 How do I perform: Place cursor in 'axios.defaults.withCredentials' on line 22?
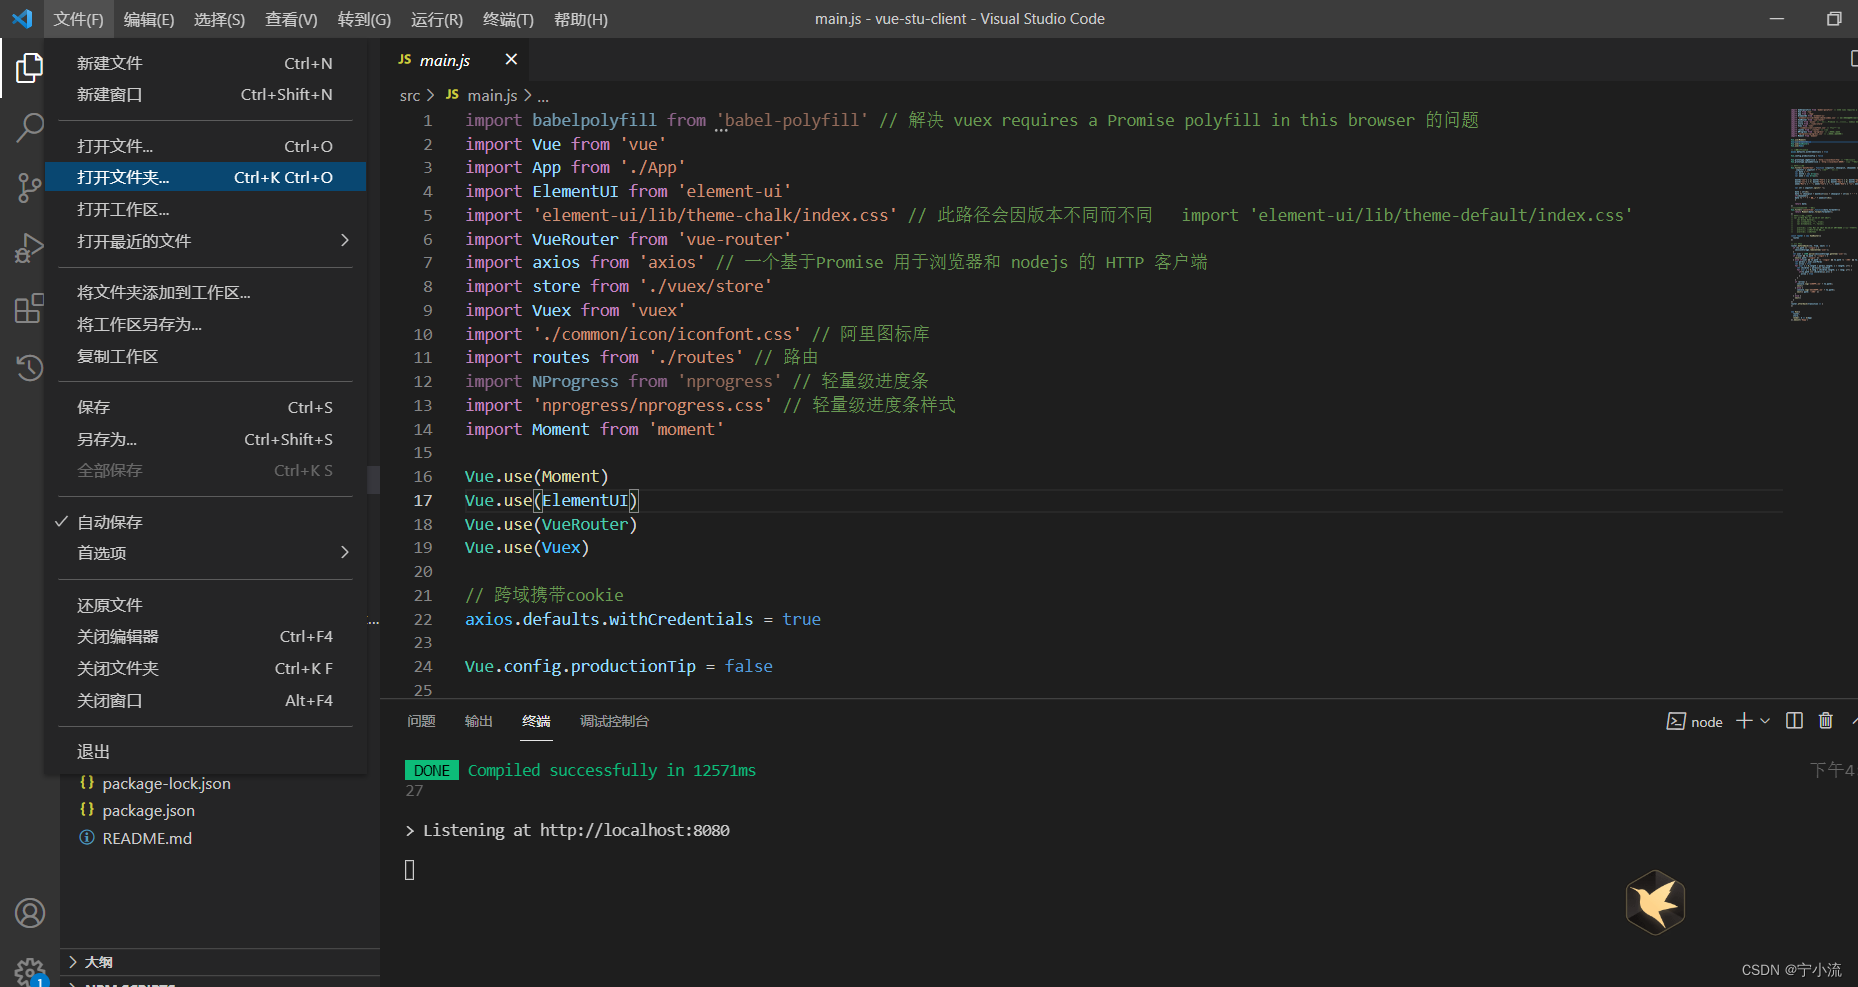click(608, 619)
